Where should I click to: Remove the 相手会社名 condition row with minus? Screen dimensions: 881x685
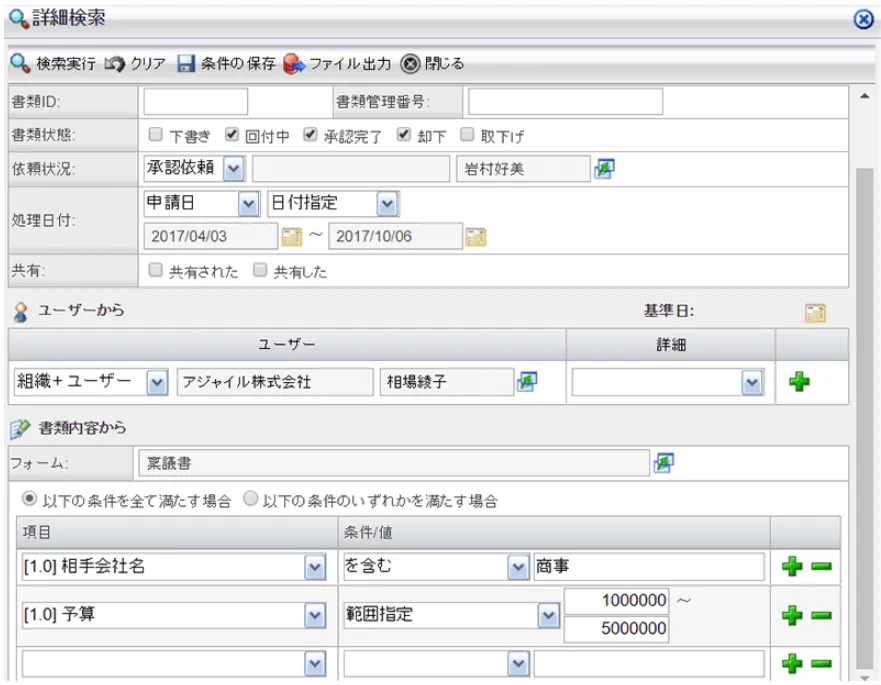tap(821, 566)
